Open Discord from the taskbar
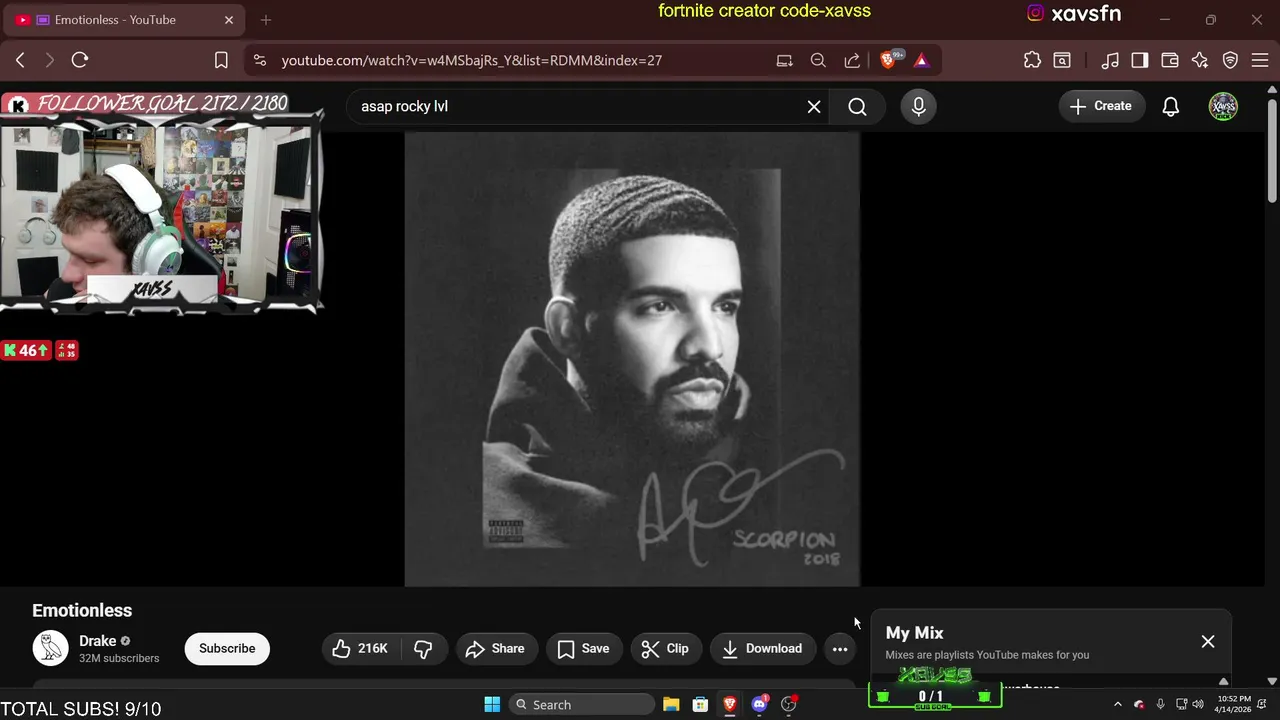 (x=759, y=704)
